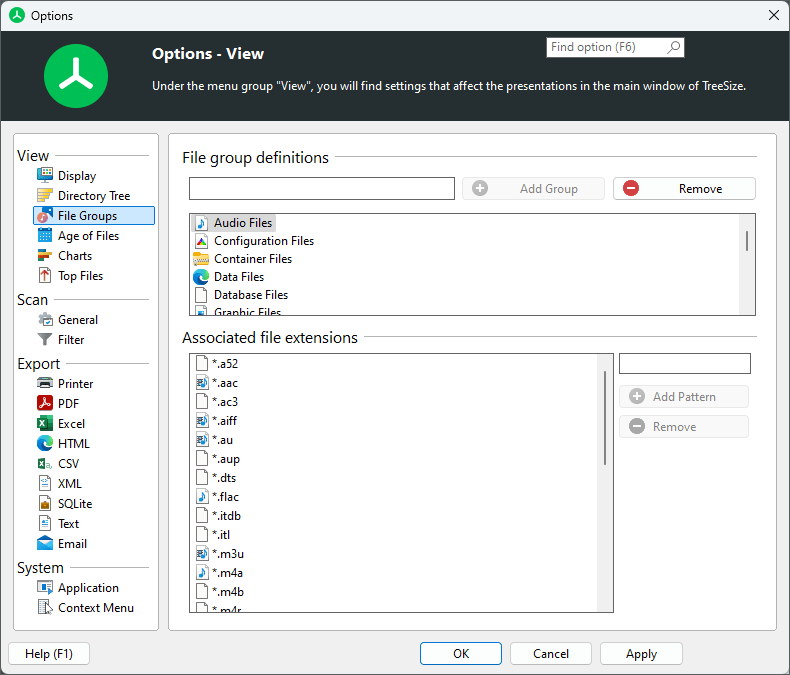790x675 pixels.
Task: Select the *.flac extension entry
Action: 225,497
